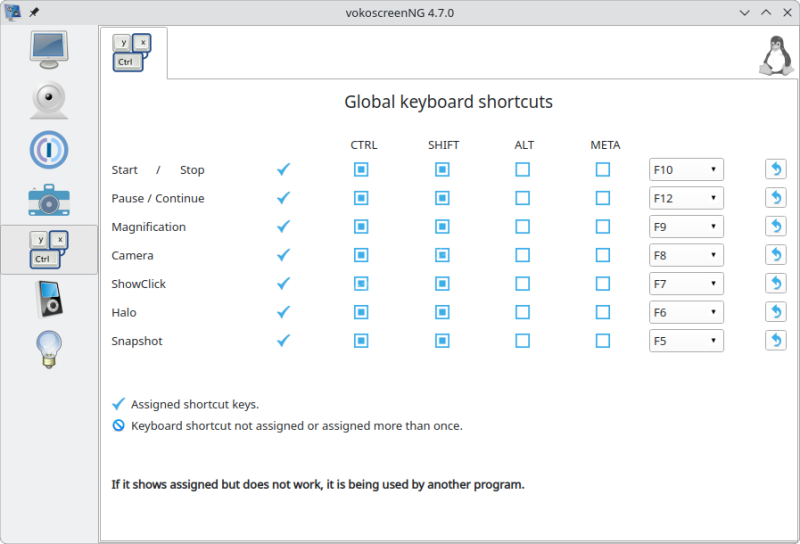800x544 pixels.
Task: Reset the Snapshot shortcut with undo arrow
Action: 776,340
